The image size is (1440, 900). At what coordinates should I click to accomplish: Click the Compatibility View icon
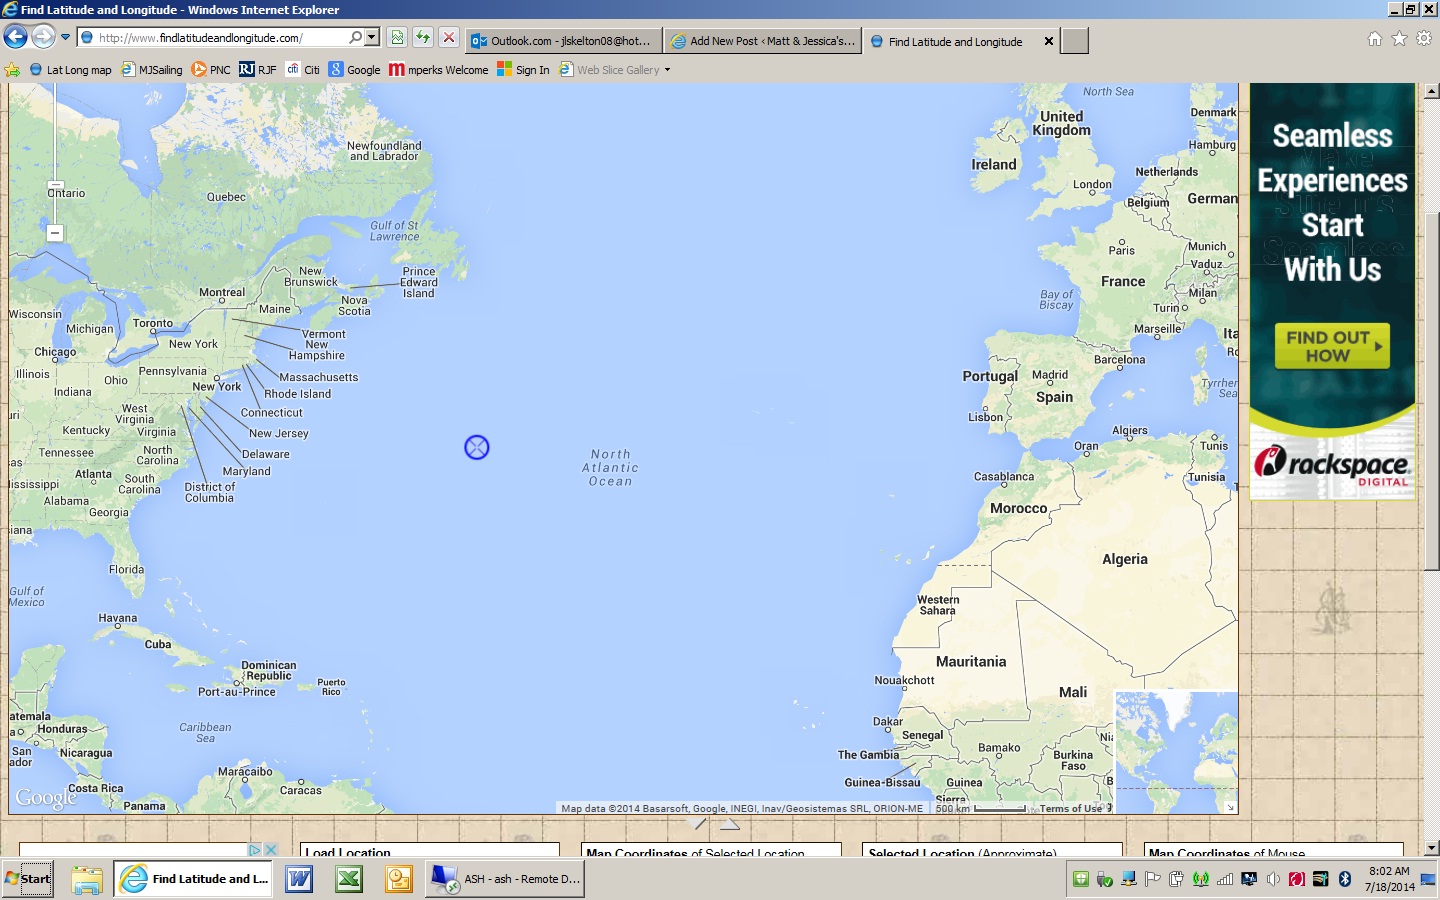(x=397, y=38)
